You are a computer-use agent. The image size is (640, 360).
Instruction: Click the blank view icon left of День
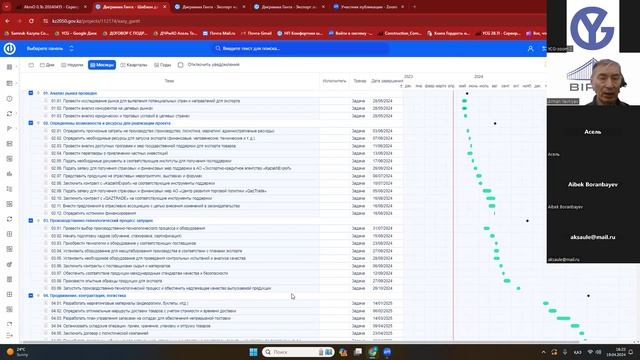pos(31,65)
